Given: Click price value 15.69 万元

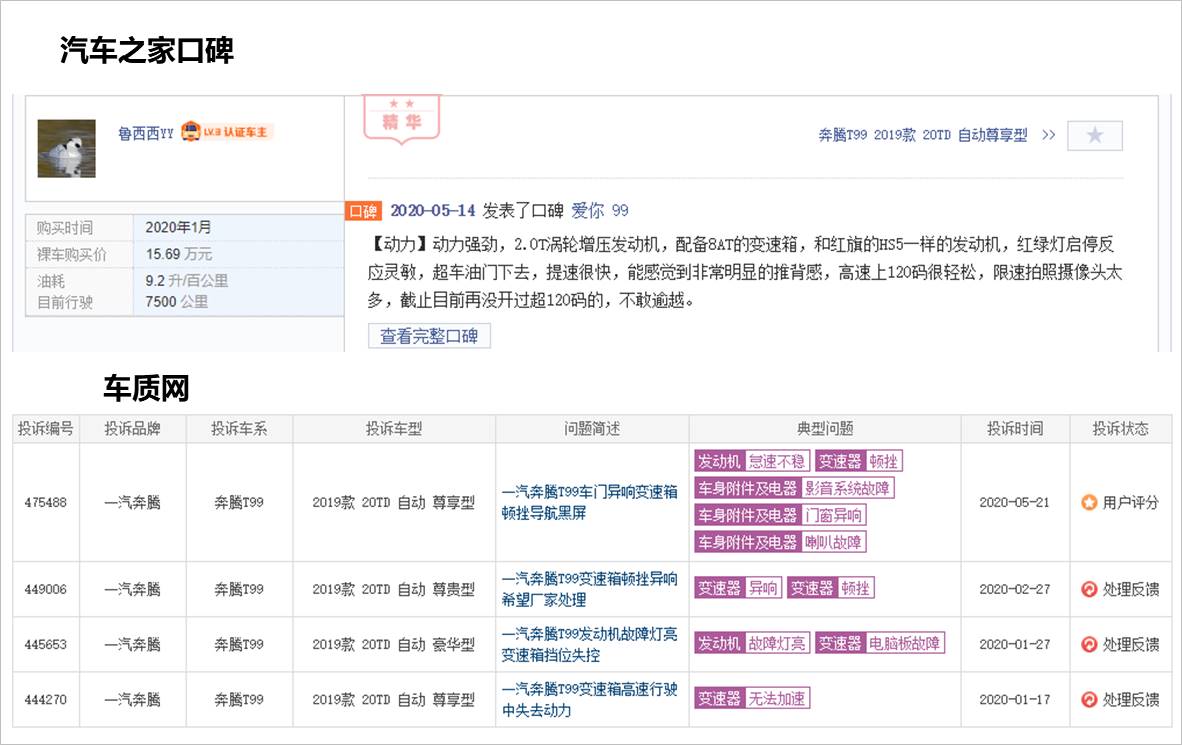Looking at the screenshot, I should (179, 254).
